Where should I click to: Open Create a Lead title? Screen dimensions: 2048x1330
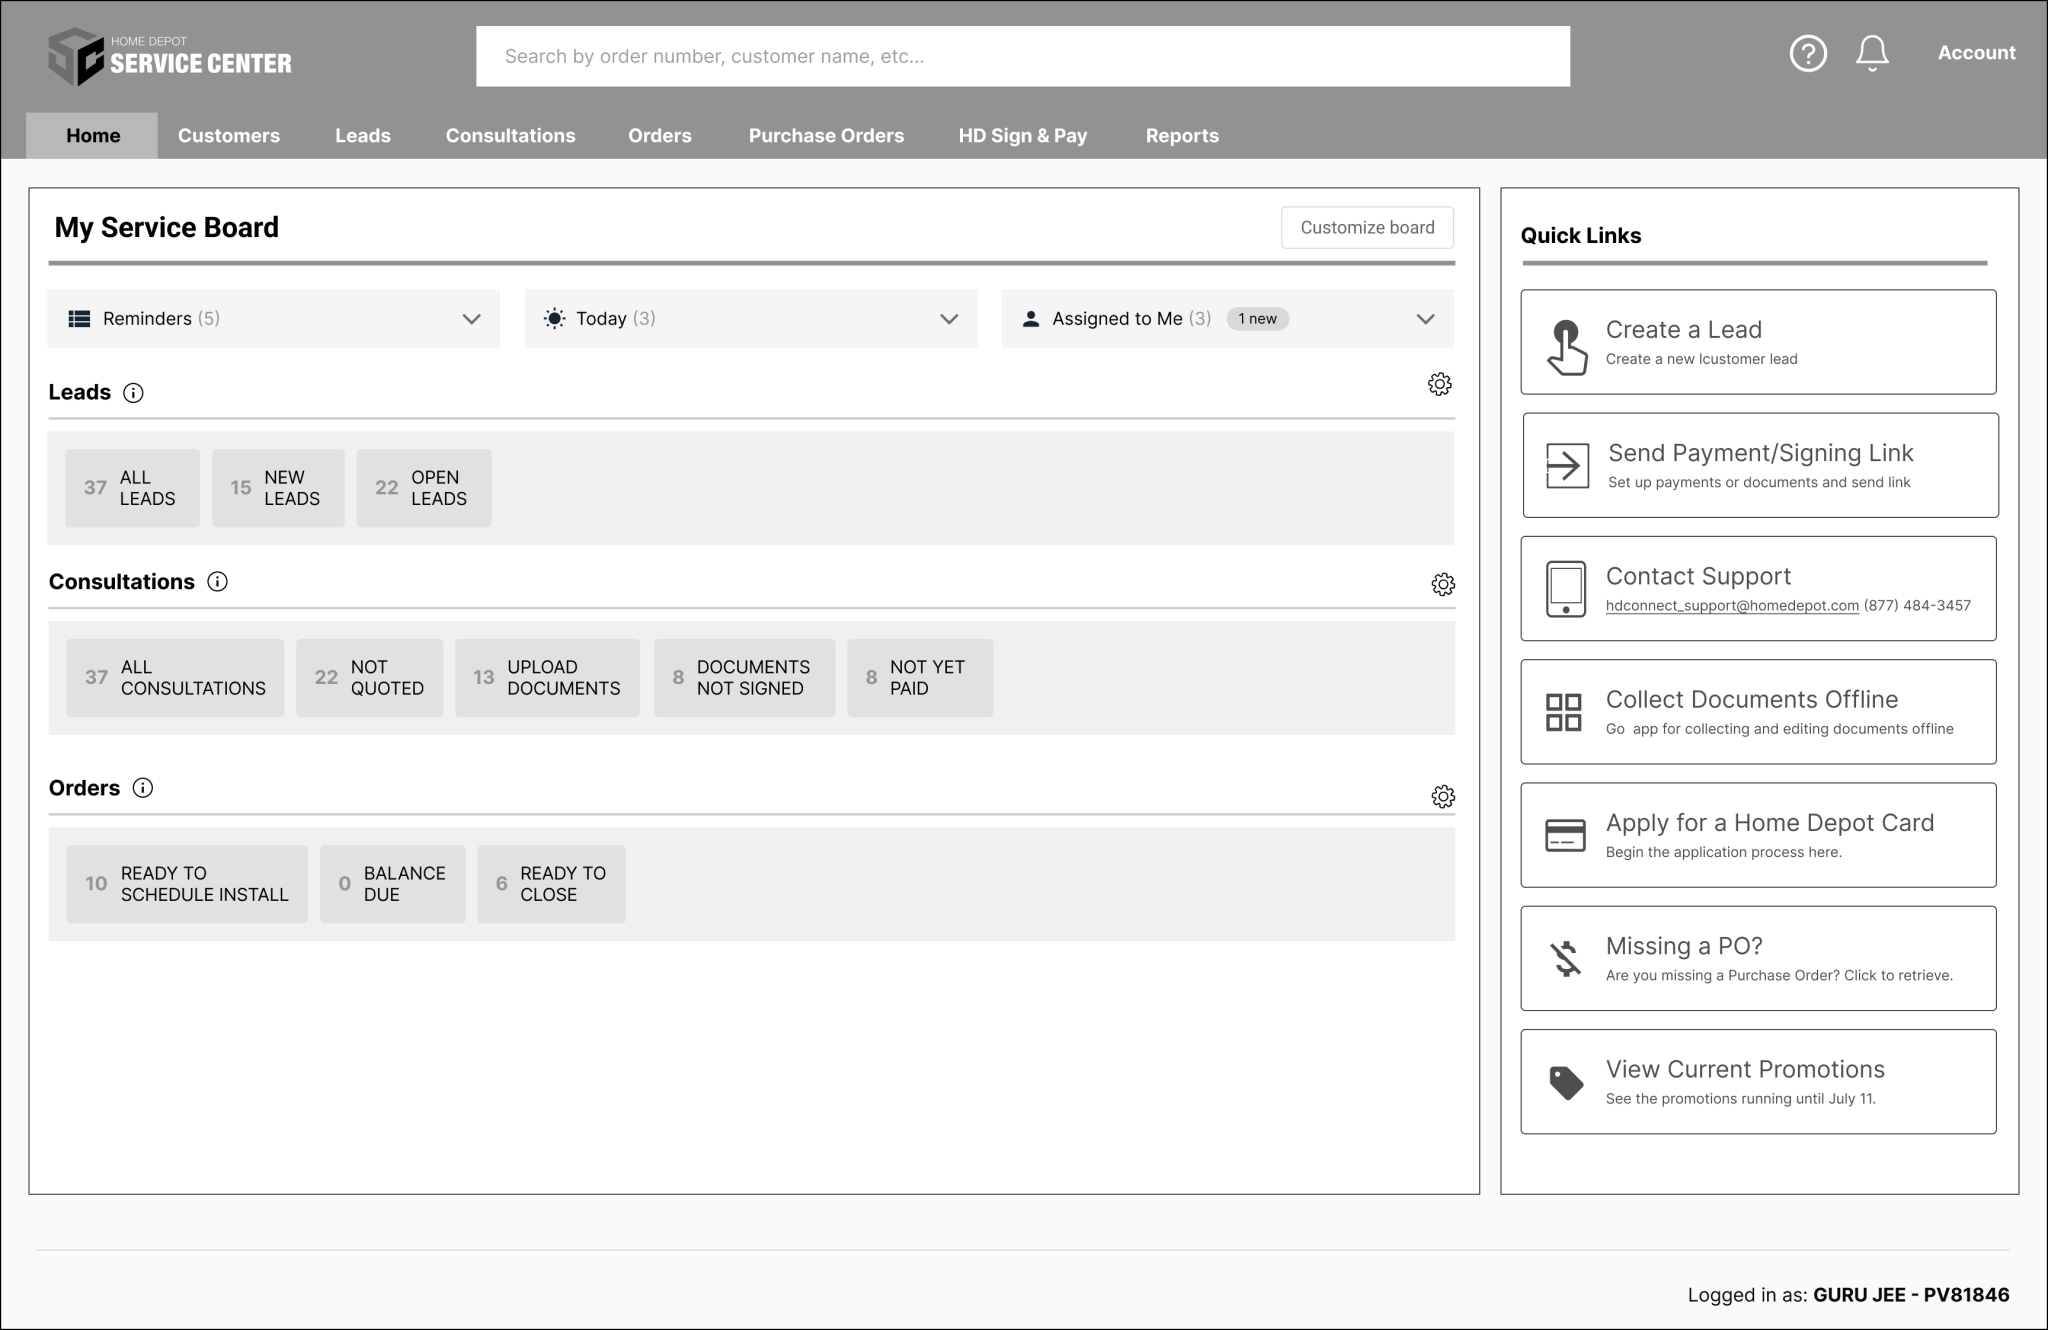tap(1684, 330)
